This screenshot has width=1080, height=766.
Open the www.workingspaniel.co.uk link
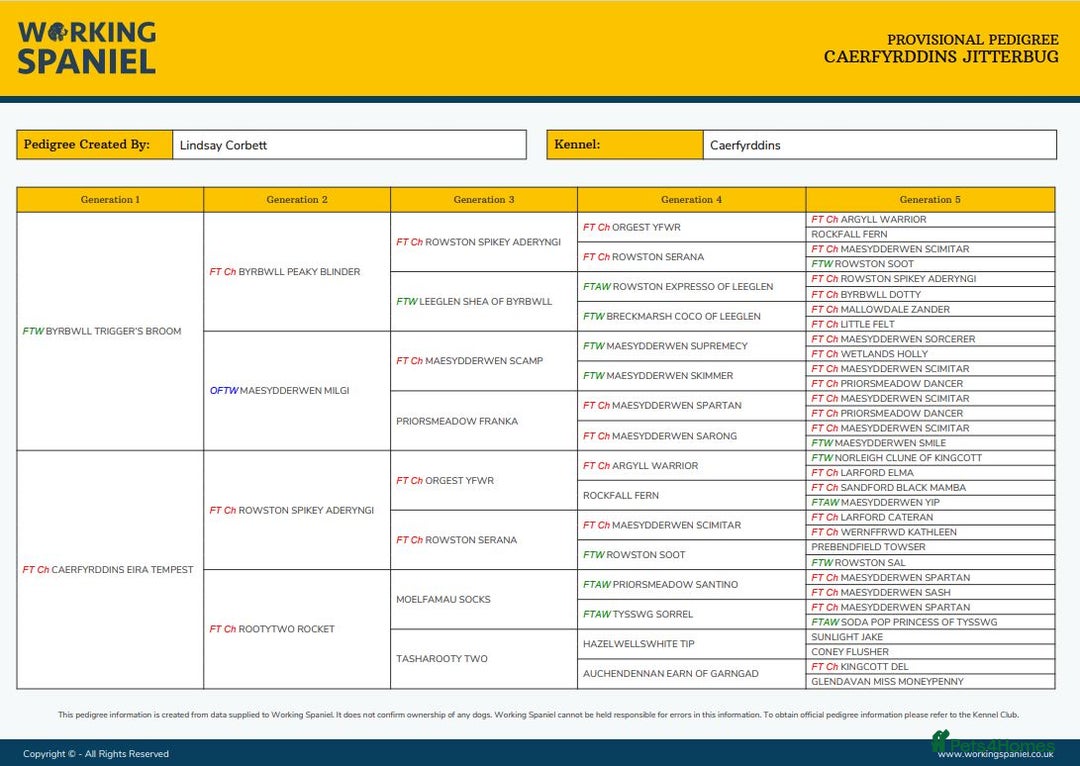pyautogui.click(x=995, y=755)
